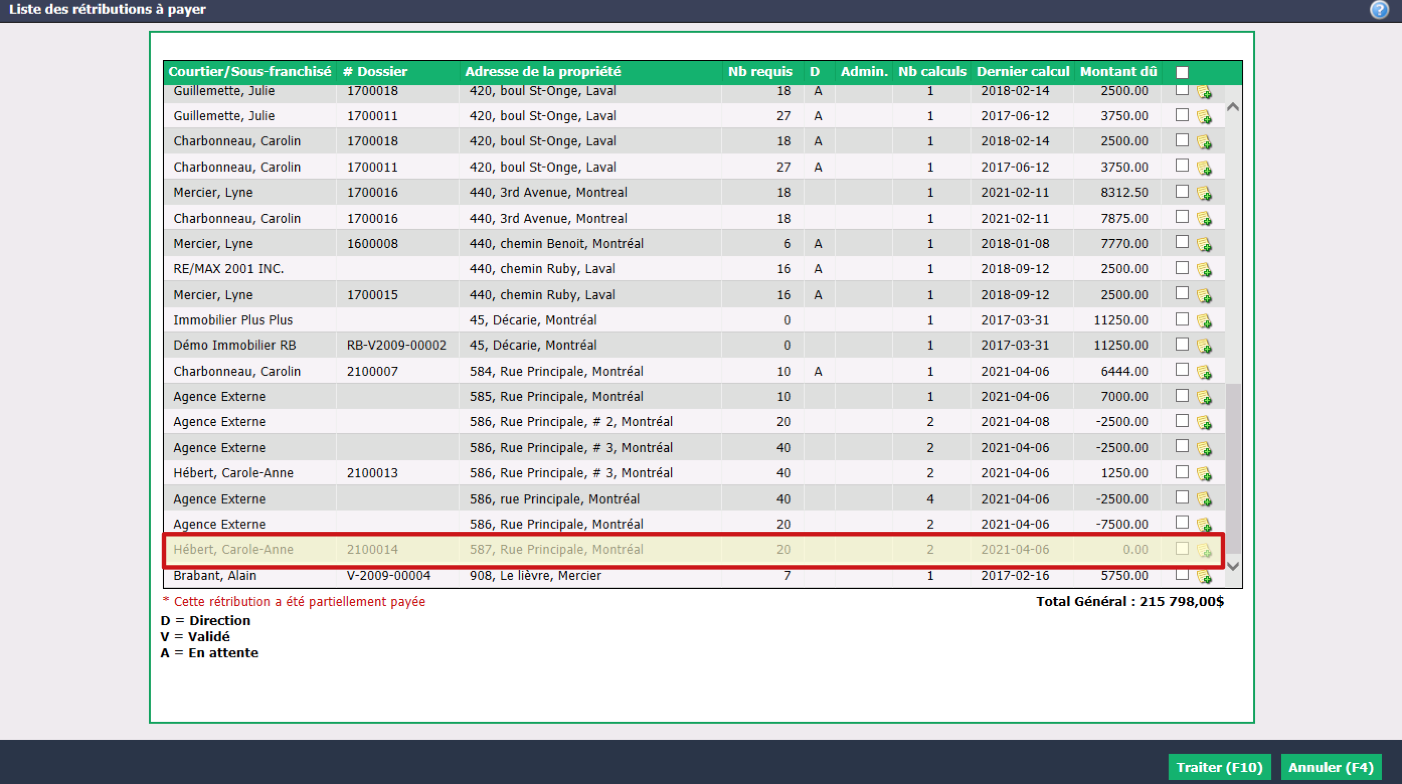This screenshot has width=1402, height=784.
Task: Click the Dernier calcul column header
Action: point(1023,72)
